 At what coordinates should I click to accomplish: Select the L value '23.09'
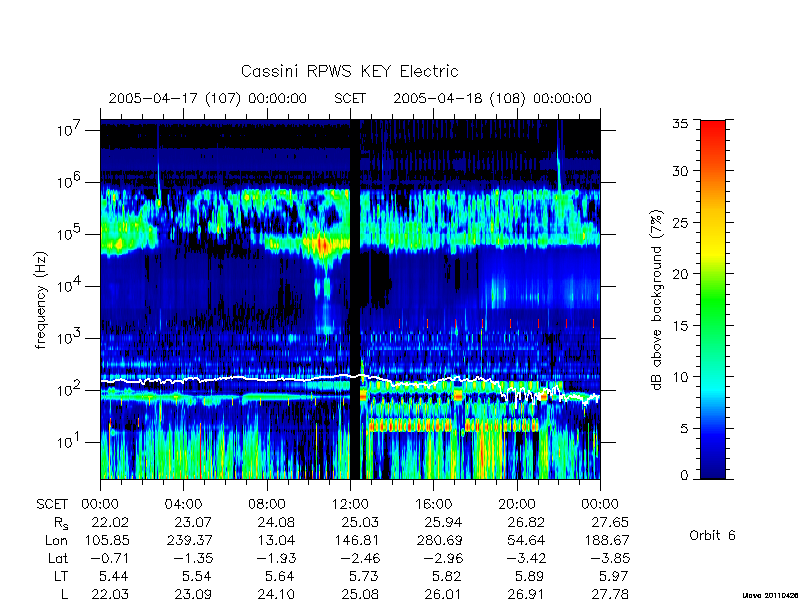pyautogui.click(x=192, y=594)
